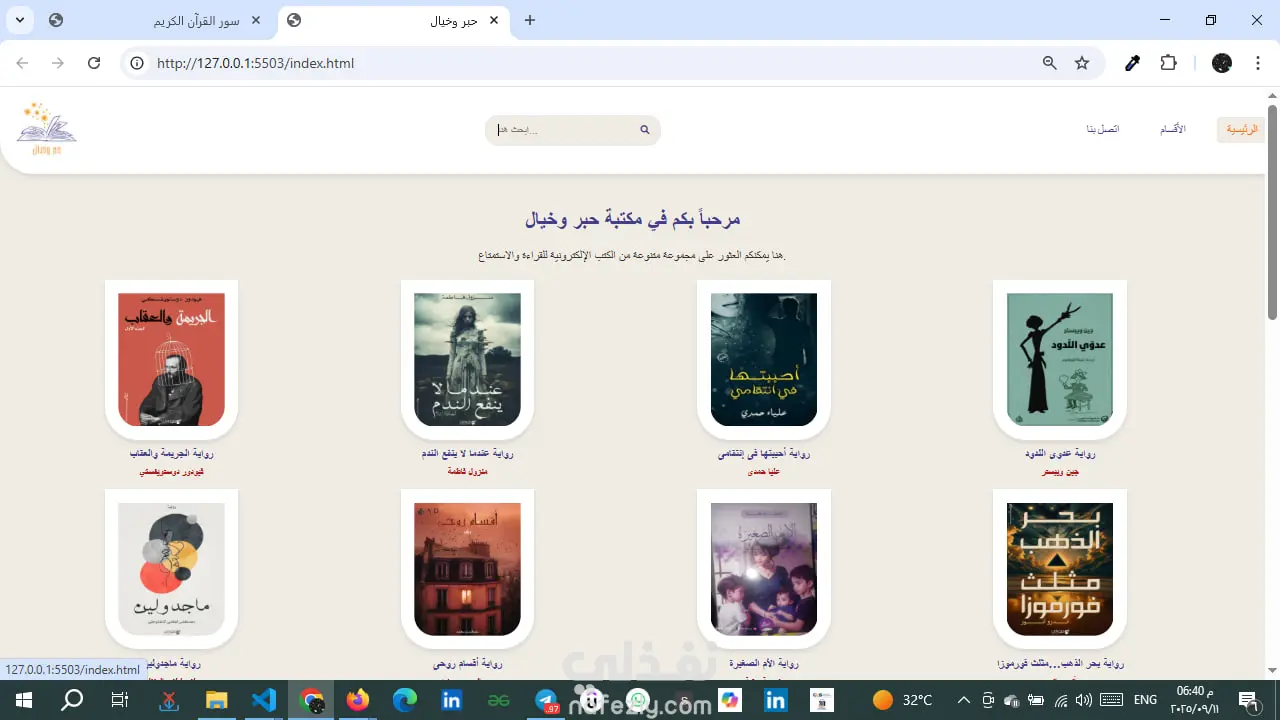Click the page vertical scrollbar thumb
The height and width of the screenshot is (720, 1280).
(1272, 213)
